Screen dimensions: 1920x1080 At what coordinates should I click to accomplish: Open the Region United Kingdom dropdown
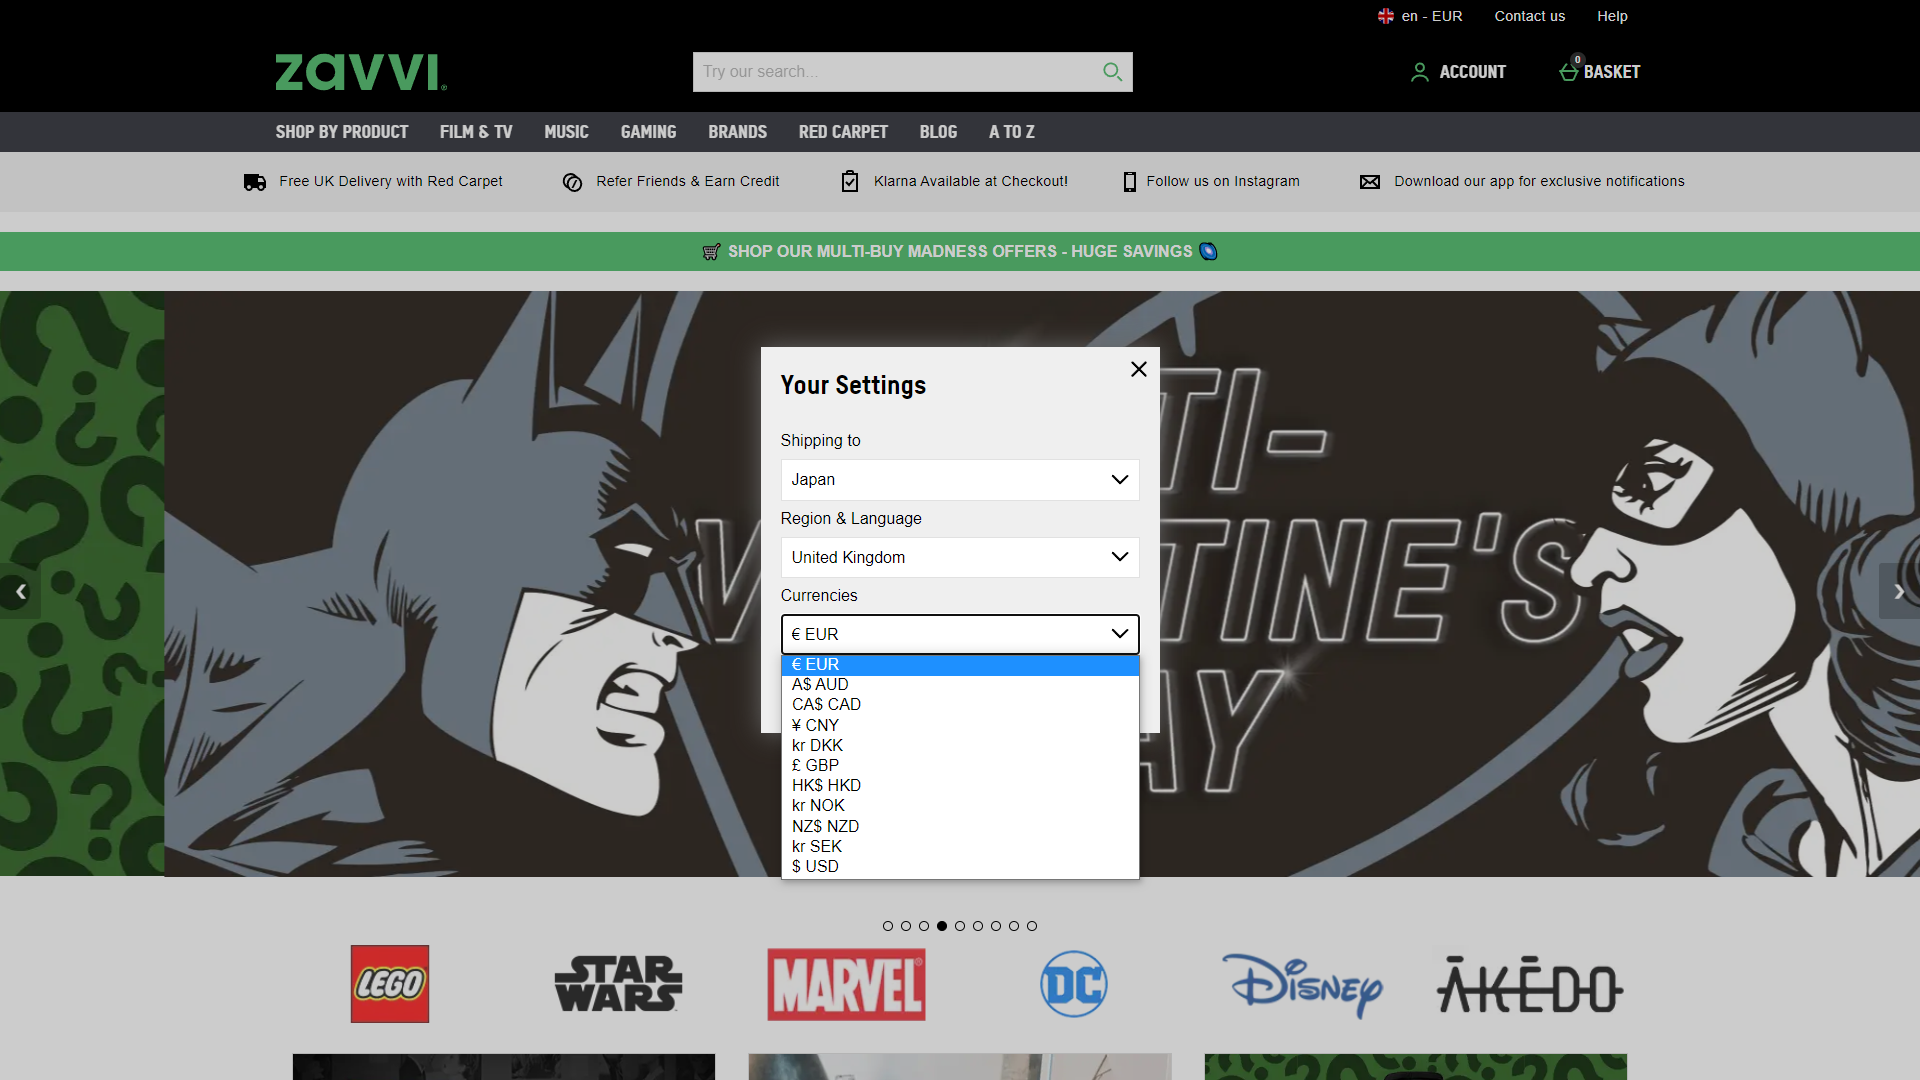(x=960, y=558)
